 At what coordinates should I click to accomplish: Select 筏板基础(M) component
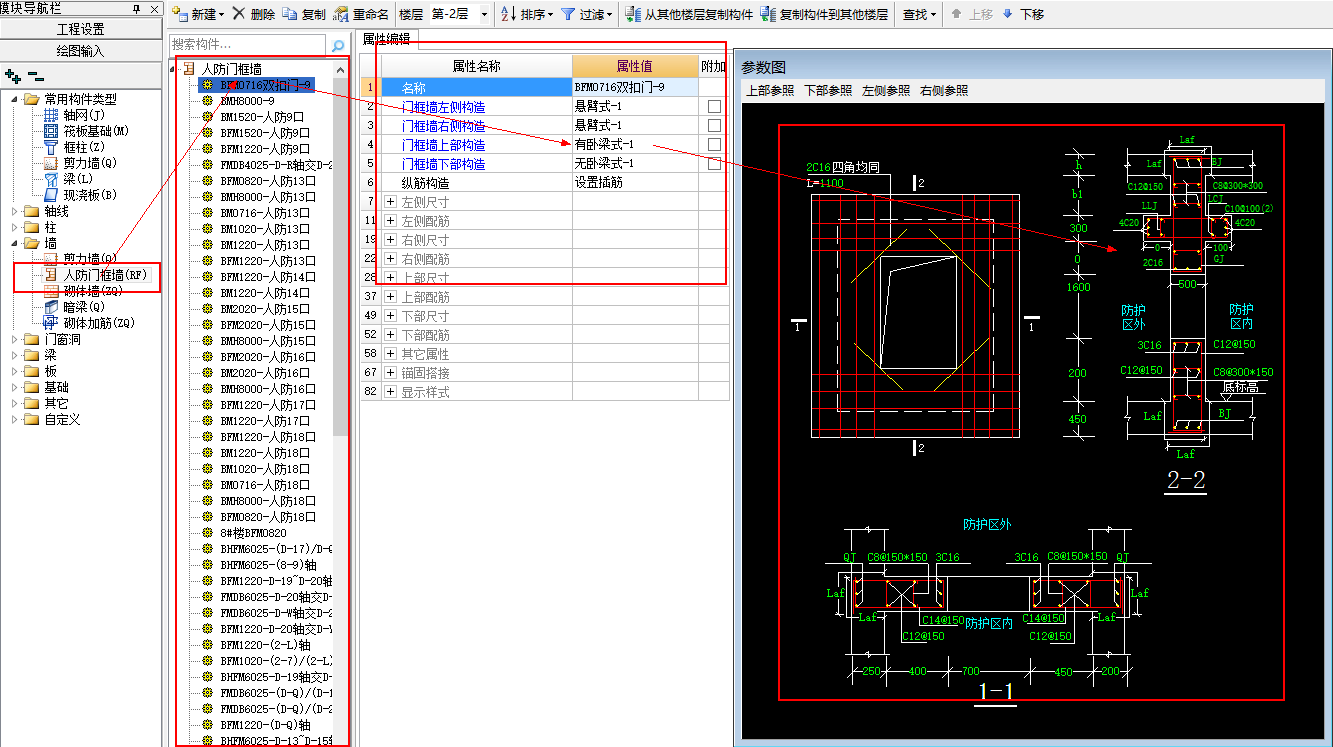pos(86,131)
